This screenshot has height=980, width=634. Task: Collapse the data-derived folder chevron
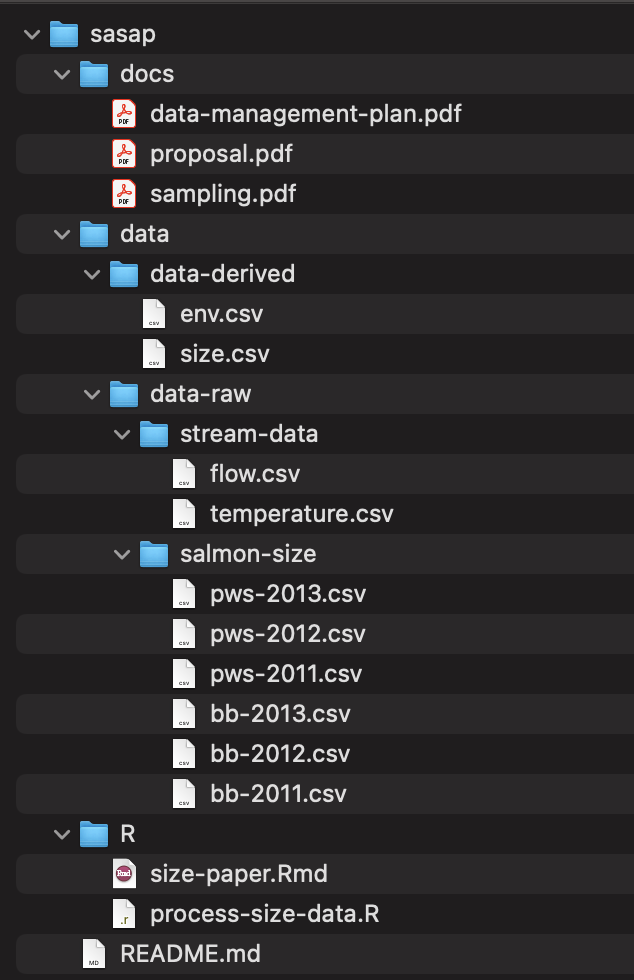pos(92,275)
